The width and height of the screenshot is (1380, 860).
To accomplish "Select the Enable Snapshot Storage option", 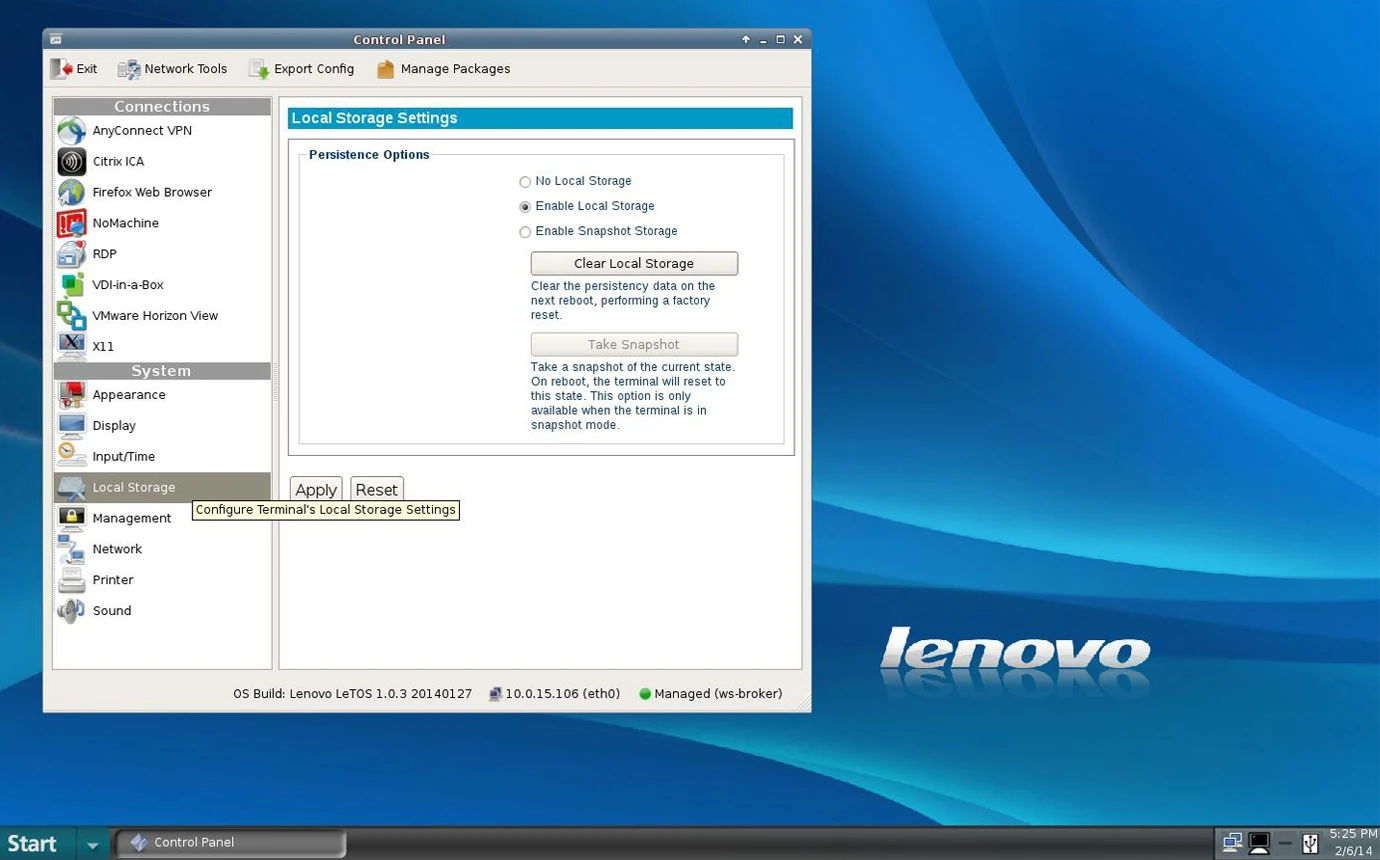I will (525, 231).
